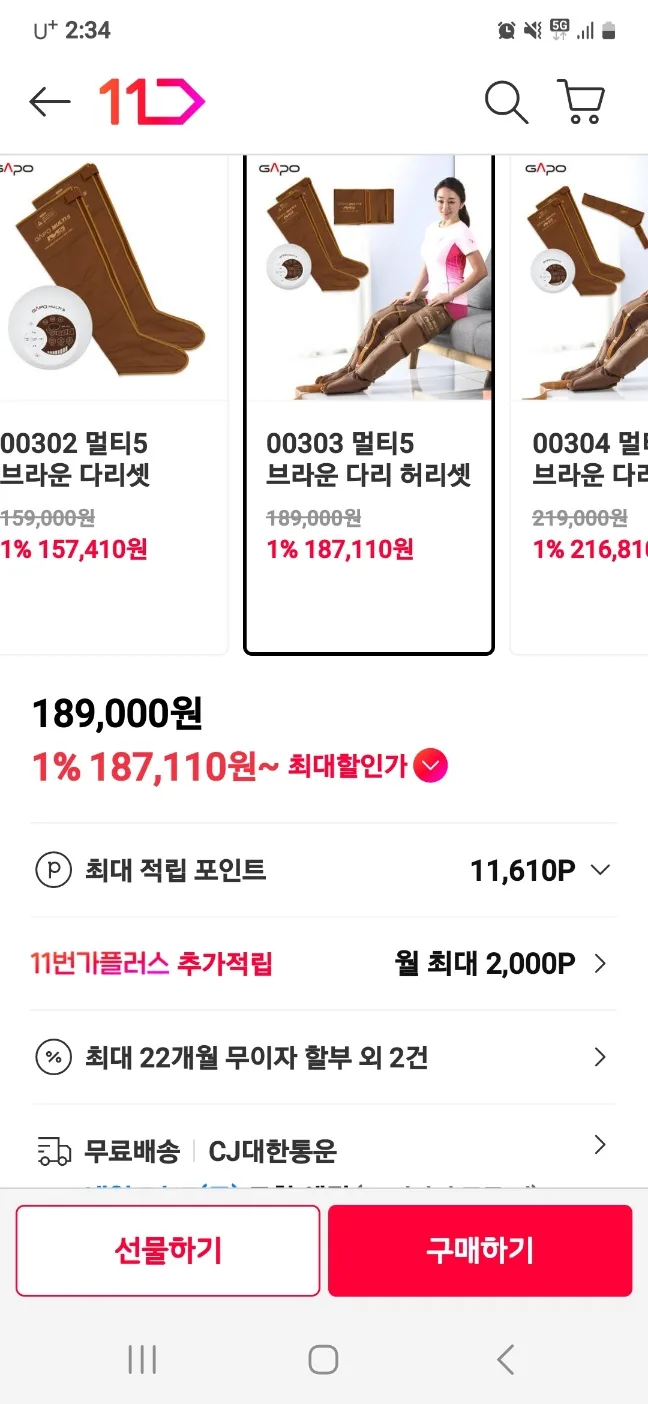This screenshot has width=648, height=1404.
Task: Open 11번가플러스 추가적립 chevron
Action: click(600, 963)
